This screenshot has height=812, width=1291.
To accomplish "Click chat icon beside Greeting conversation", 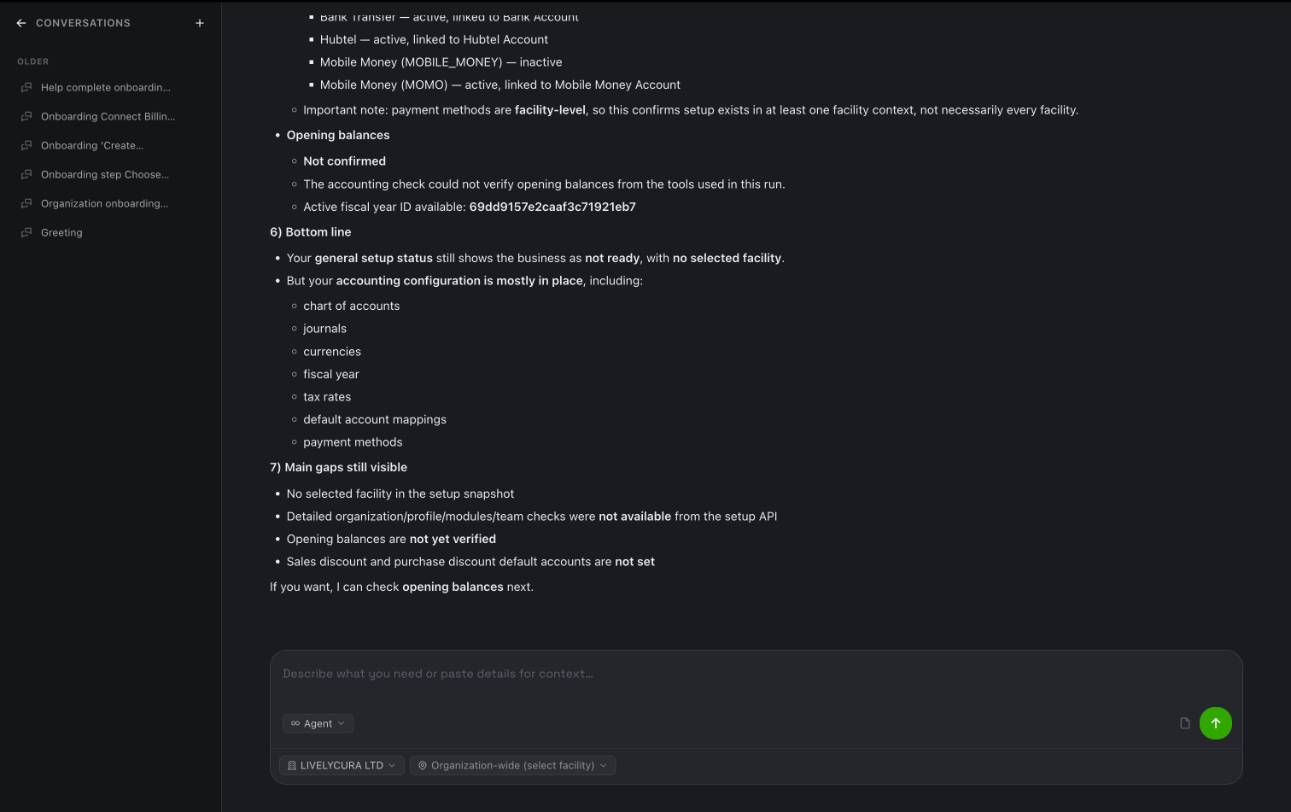I will coord(27,232).
